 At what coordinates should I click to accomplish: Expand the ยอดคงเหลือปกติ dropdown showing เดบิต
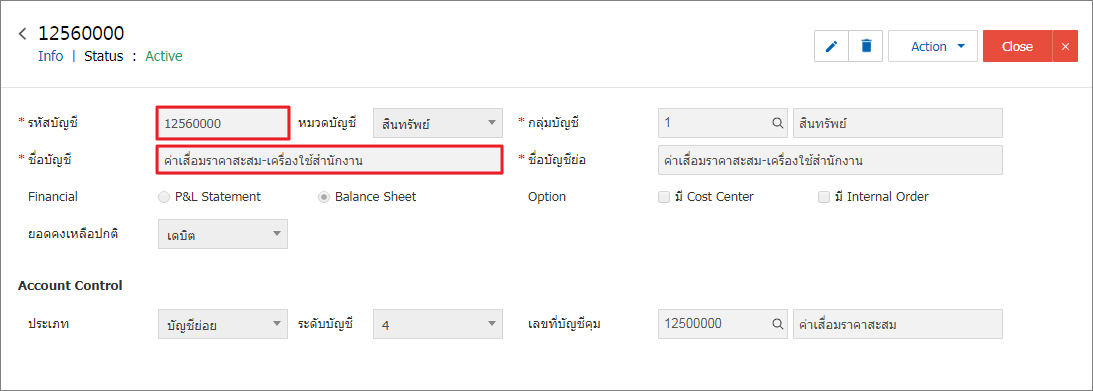[223, 234]
